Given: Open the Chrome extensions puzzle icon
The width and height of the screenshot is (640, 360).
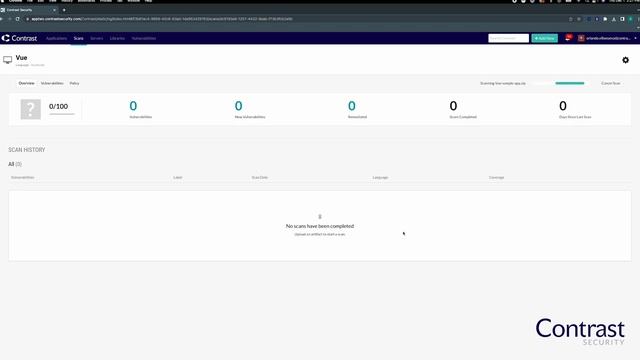Looking at the screenshot, I should [605, 19].
